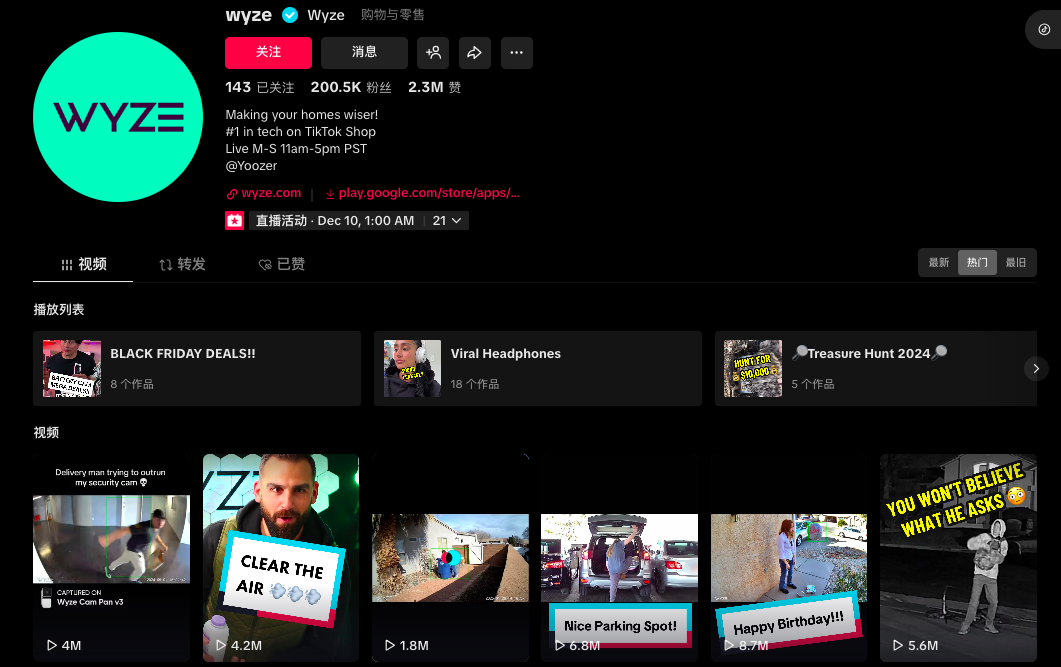
Task: Open the Viral Headphones playlist thumbnail
Action: [x=412, y=368]
